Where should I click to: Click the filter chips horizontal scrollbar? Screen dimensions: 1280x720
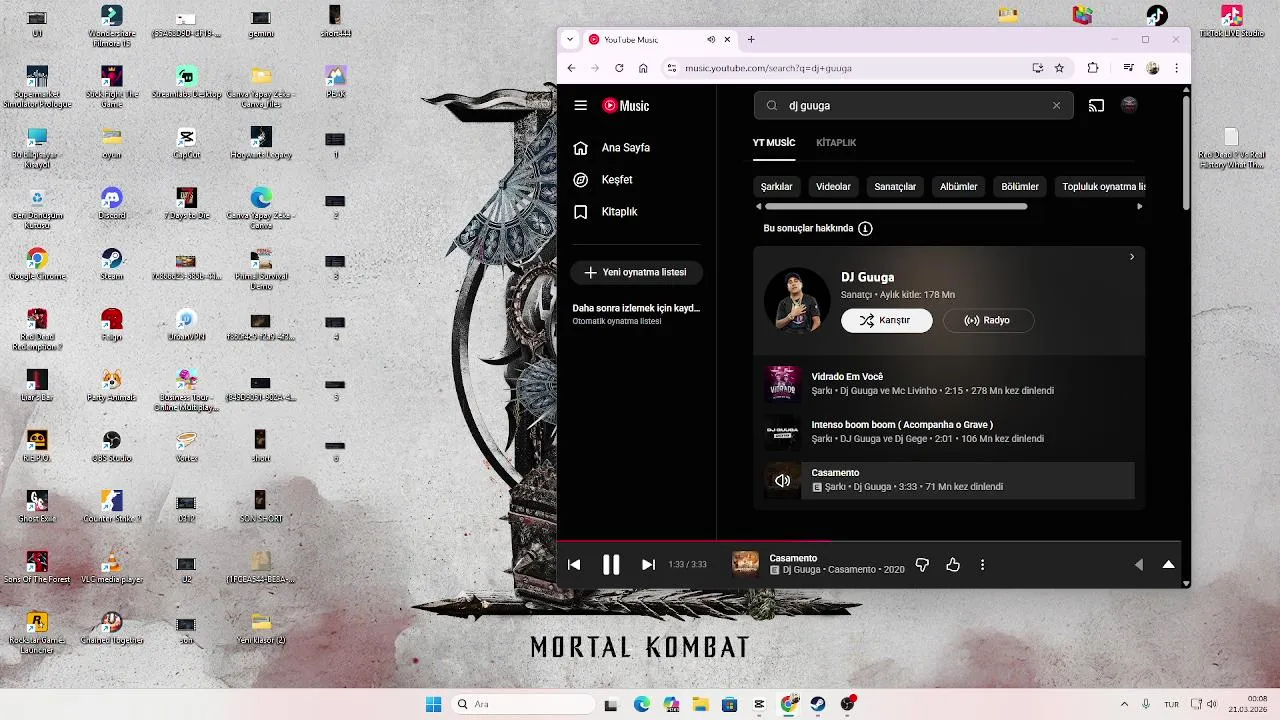point(896,207)
